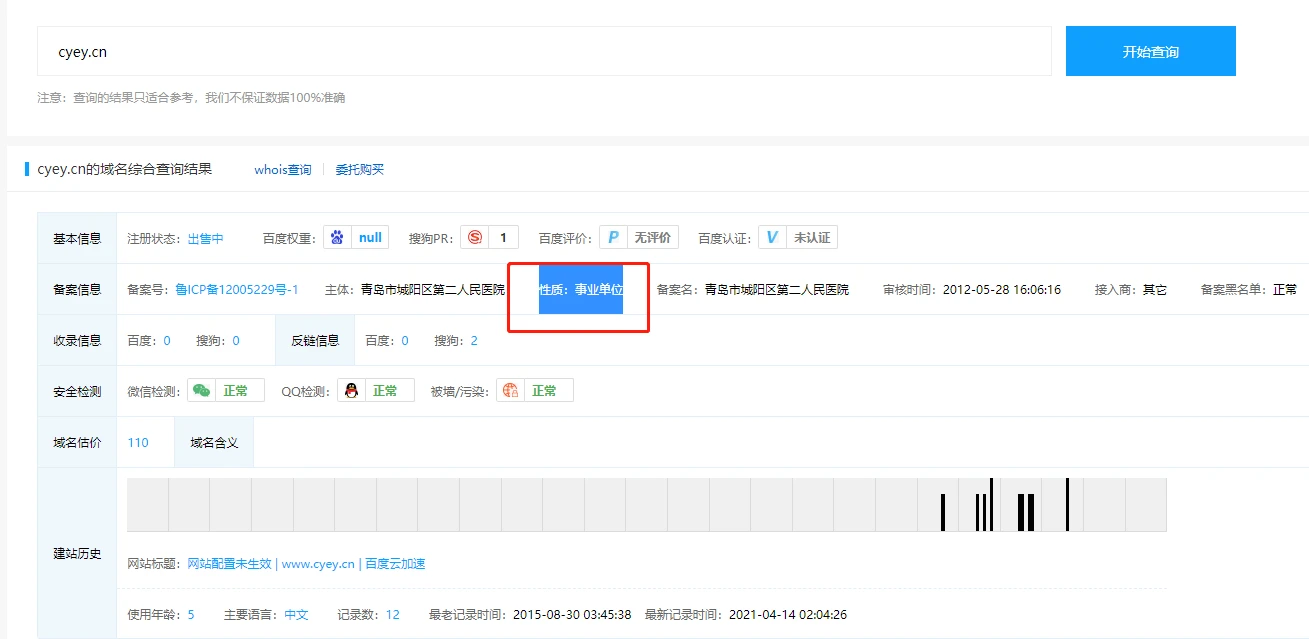The height and width of the screenshot is (639, 1309).
Task: Click the domain input field containing cyey.cn
Action: 543,51
